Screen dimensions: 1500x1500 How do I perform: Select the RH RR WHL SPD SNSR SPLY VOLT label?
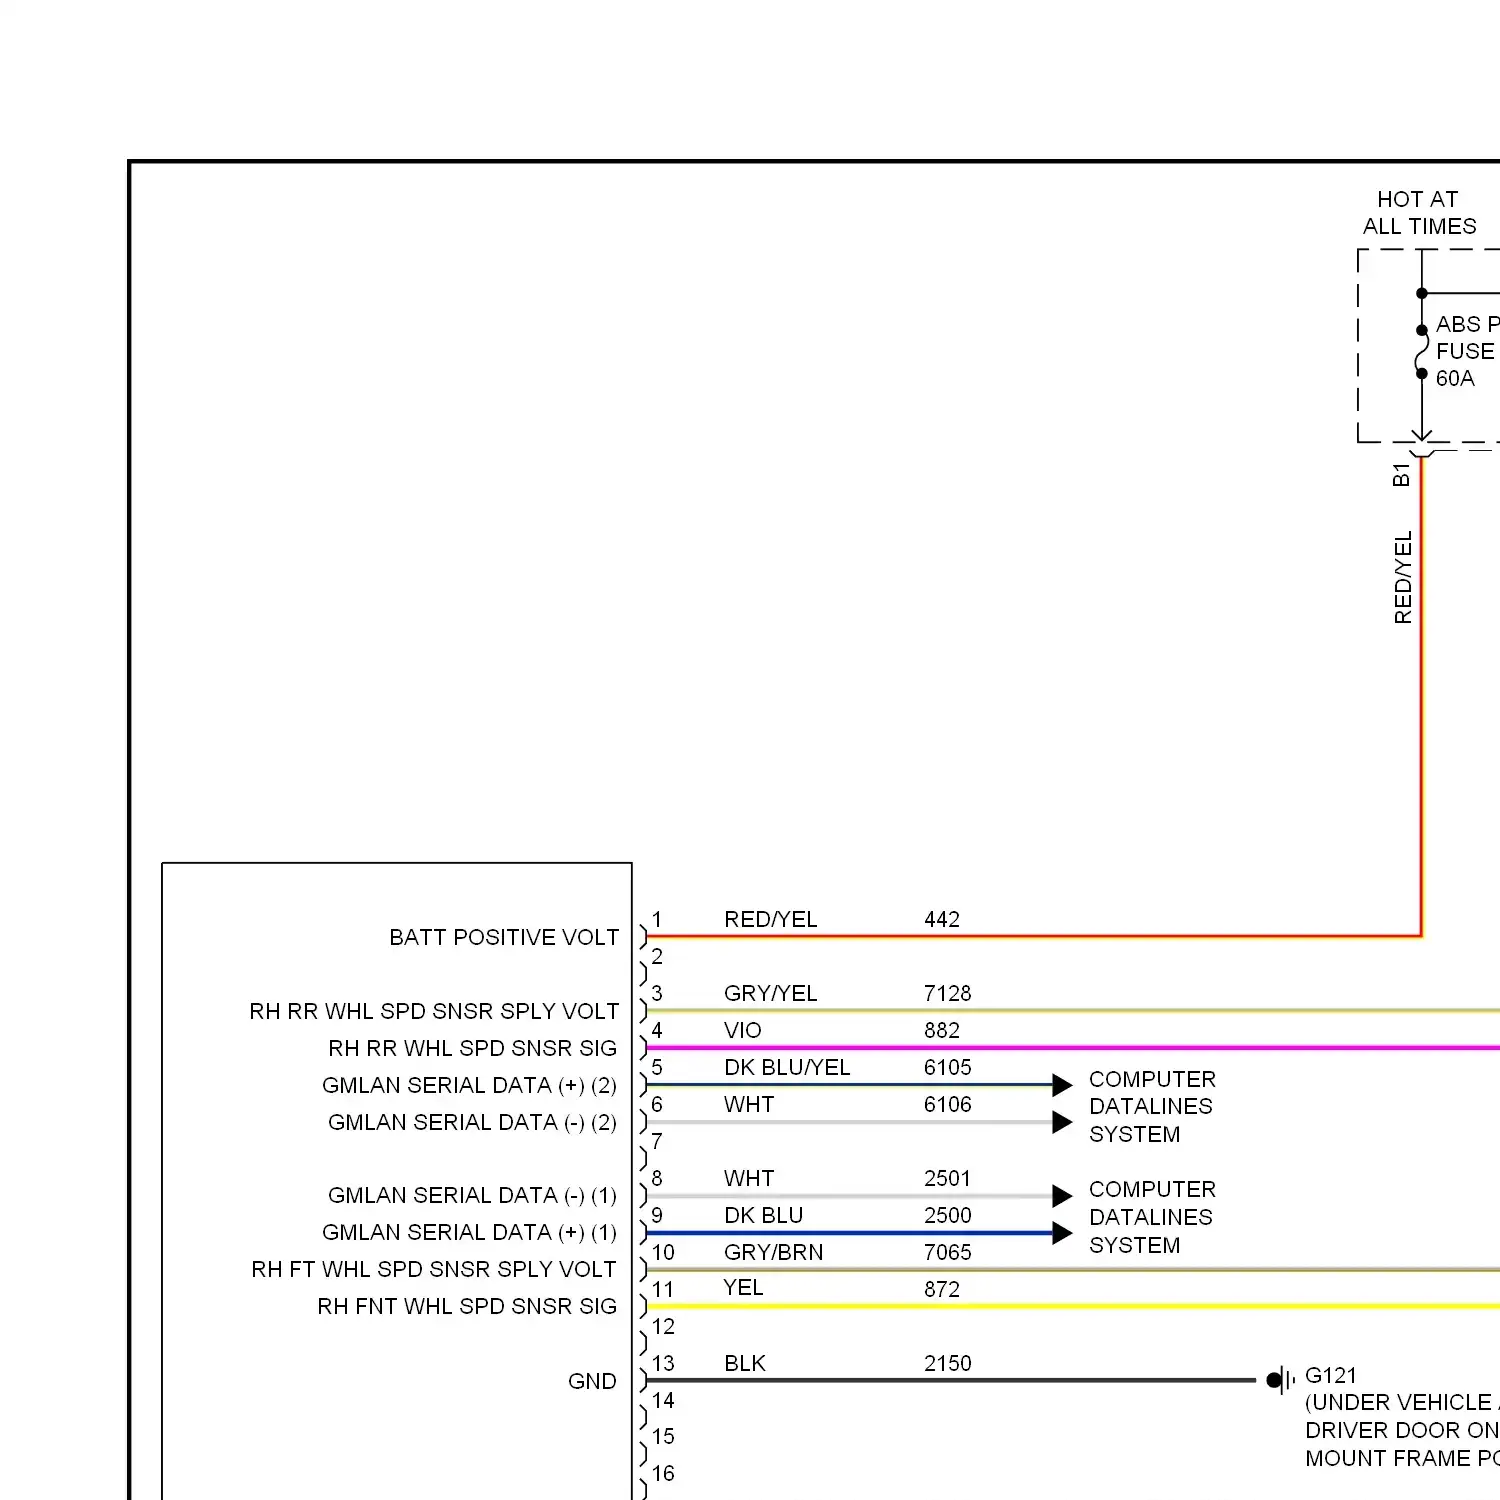click(434, 1011)
